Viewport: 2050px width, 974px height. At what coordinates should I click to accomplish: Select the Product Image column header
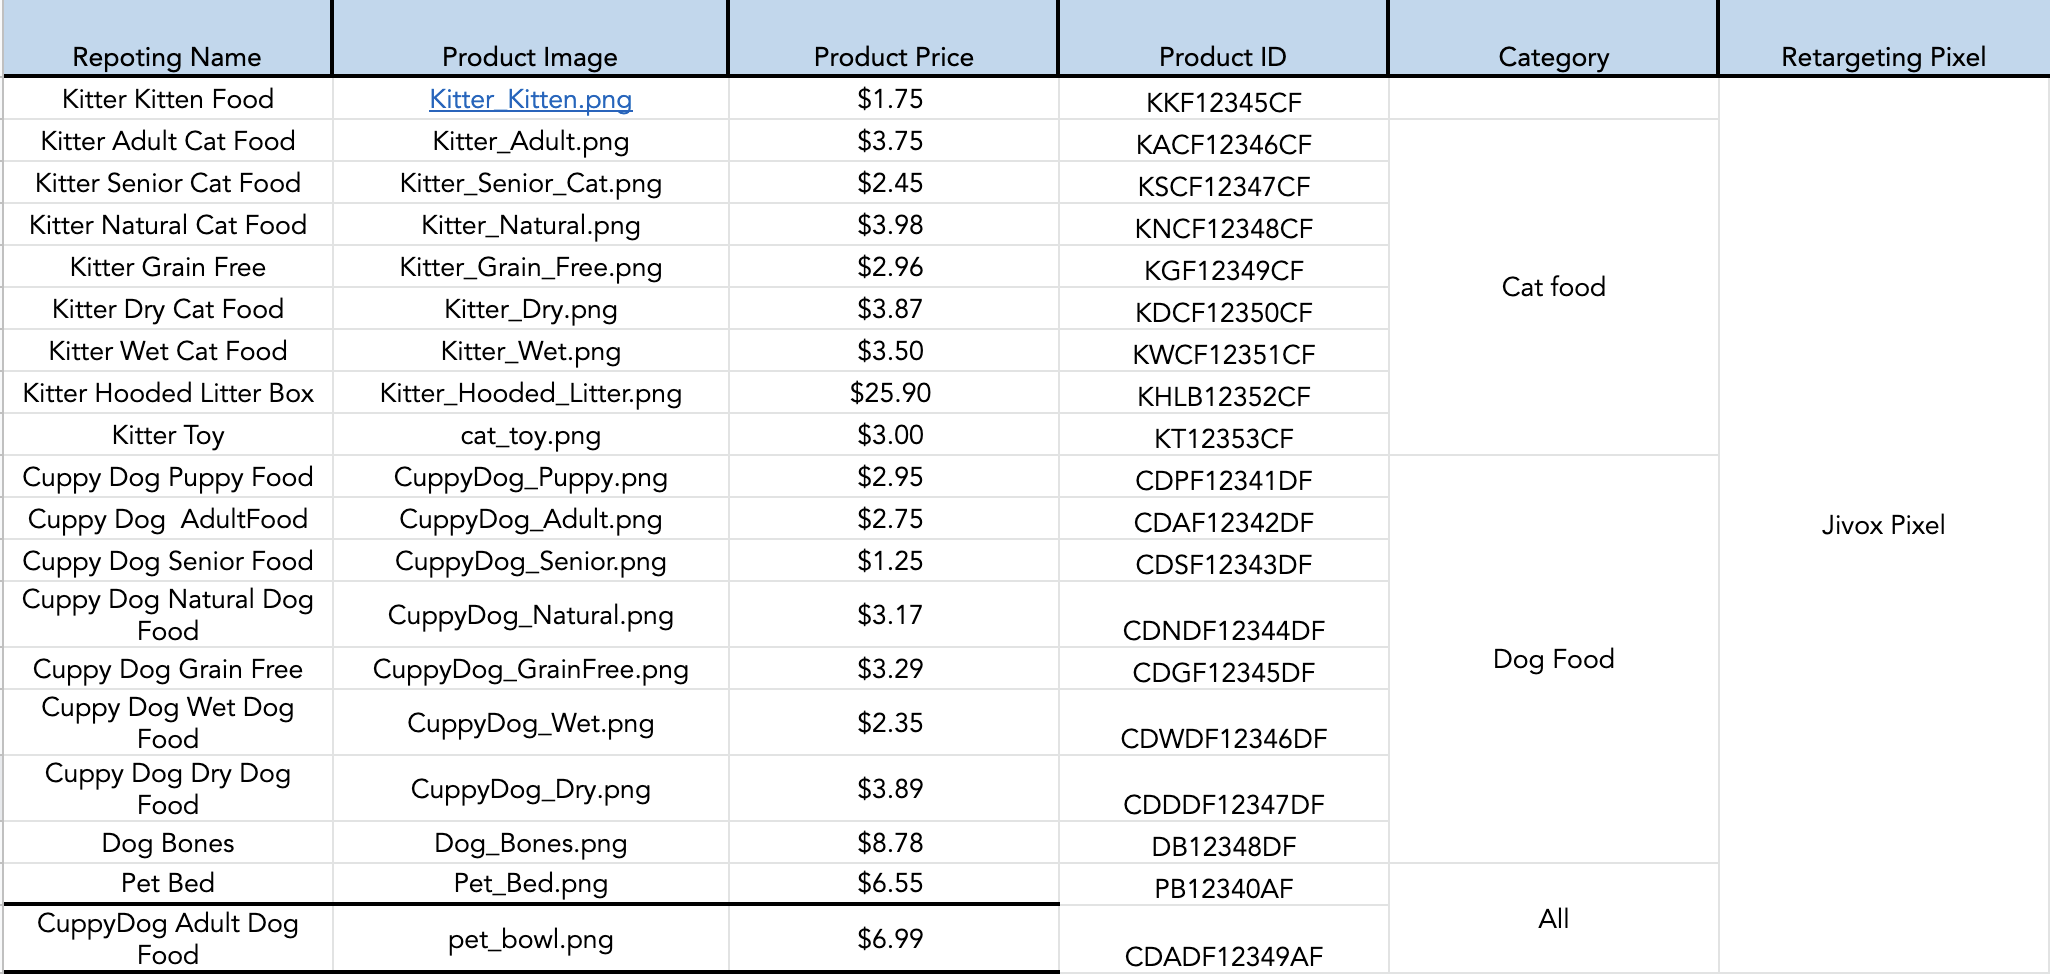[530, 39]
